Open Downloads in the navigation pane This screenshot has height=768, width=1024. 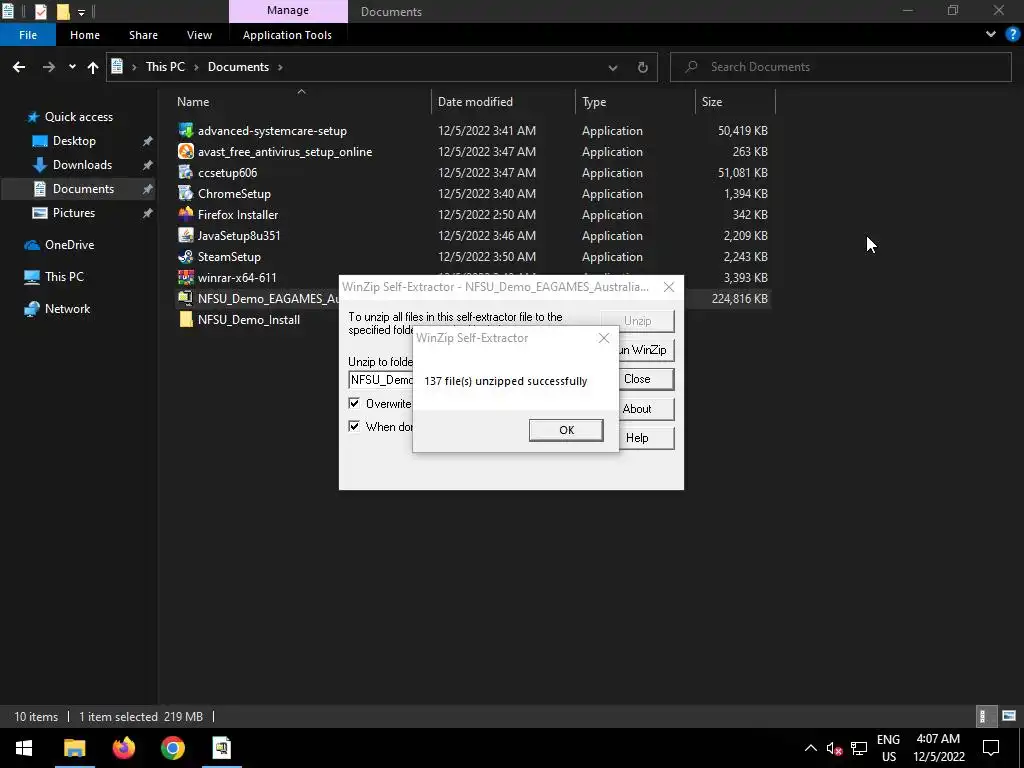coord(82,165)
